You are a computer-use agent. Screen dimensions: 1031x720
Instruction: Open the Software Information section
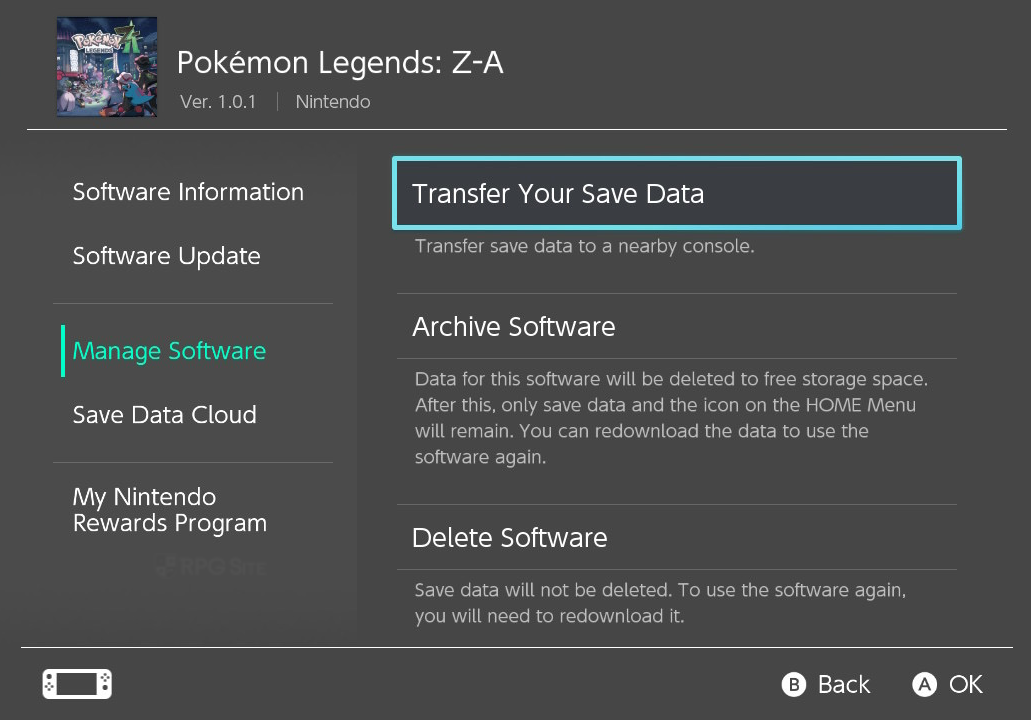[188, 192]
